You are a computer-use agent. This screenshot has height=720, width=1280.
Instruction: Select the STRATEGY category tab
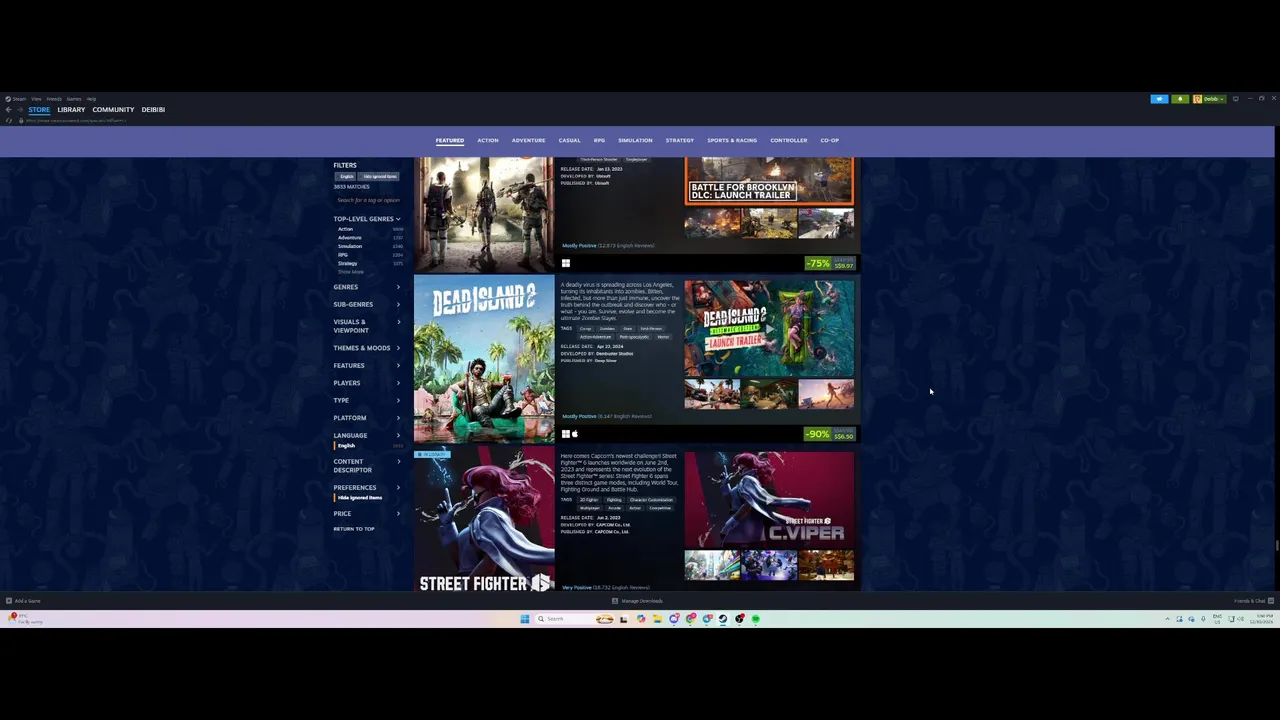pos(680,141)
